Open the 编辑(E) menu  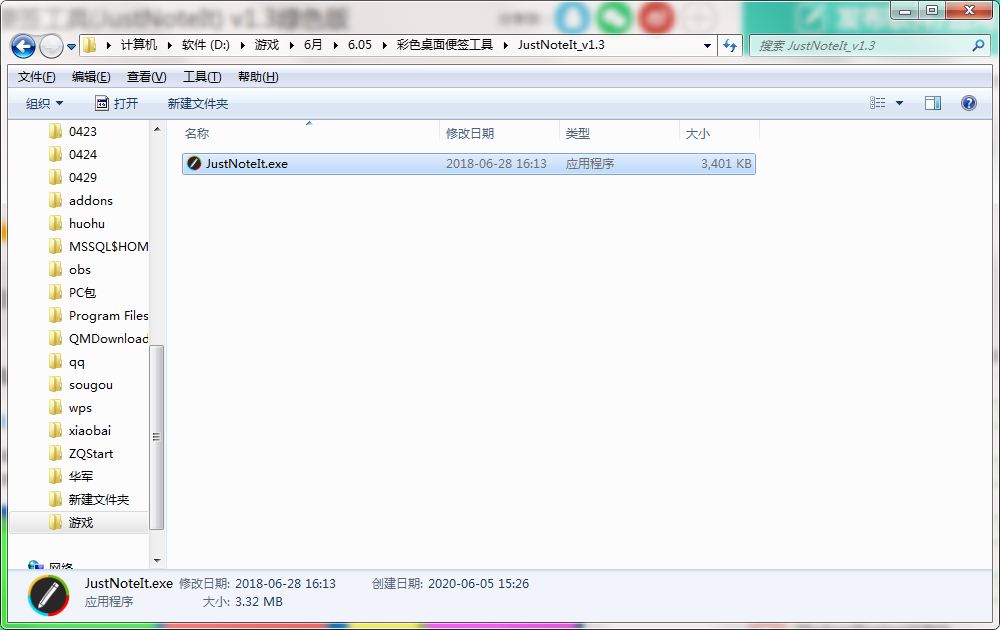[x=91, y=77]
